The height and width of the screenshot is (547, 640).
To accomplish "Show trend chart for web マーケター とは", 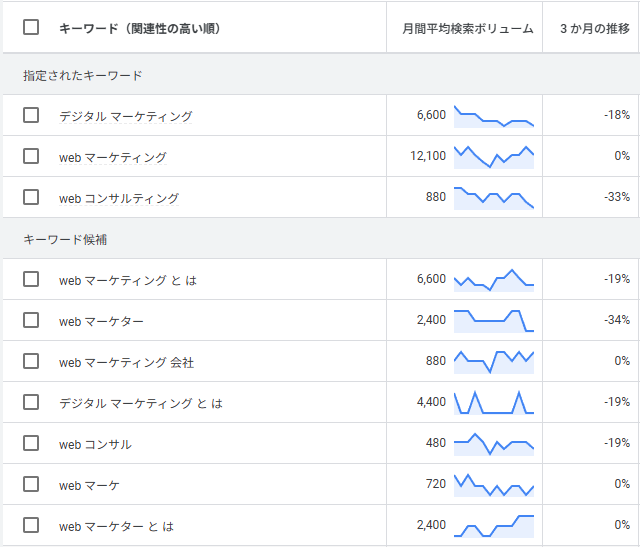I will [x=494, y=526].
